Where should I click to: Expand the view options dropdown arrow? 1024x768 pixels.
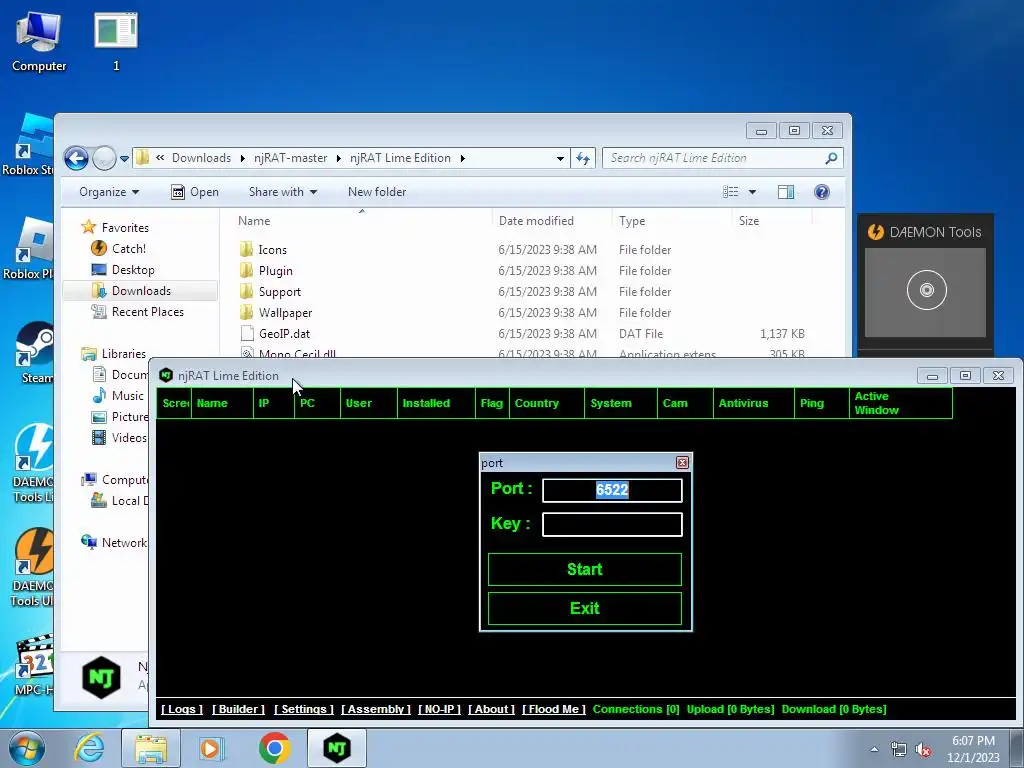[x=752, y=192]
